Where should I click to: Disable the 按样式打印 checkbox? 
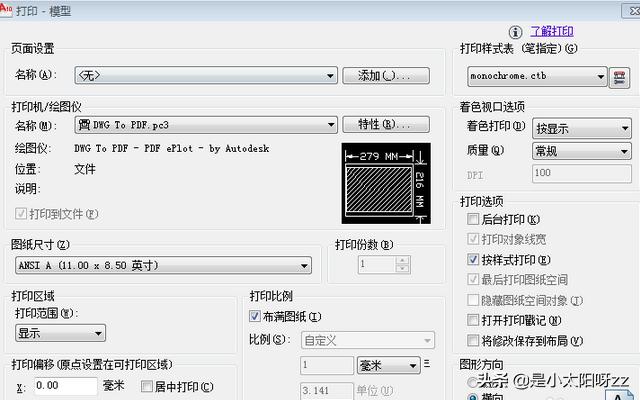coord(473,259)
